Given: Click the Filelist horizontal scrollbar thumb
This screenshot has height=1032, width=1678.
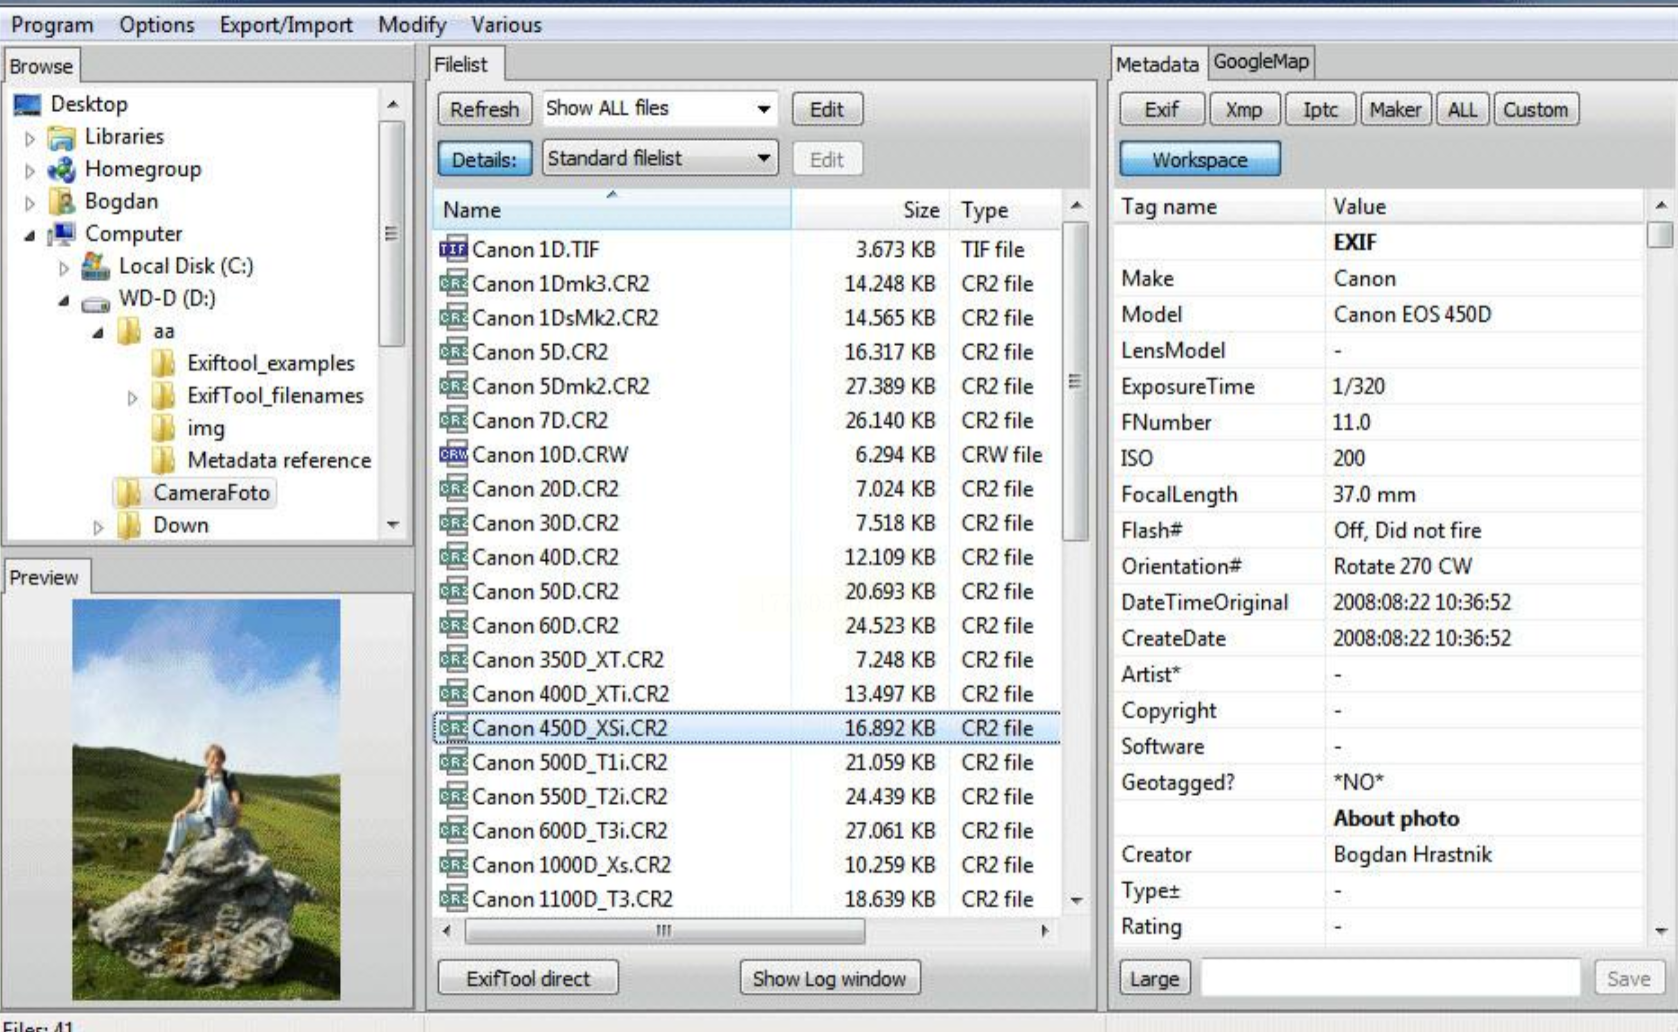Looking at the screenshot, I should click(664, 930).
